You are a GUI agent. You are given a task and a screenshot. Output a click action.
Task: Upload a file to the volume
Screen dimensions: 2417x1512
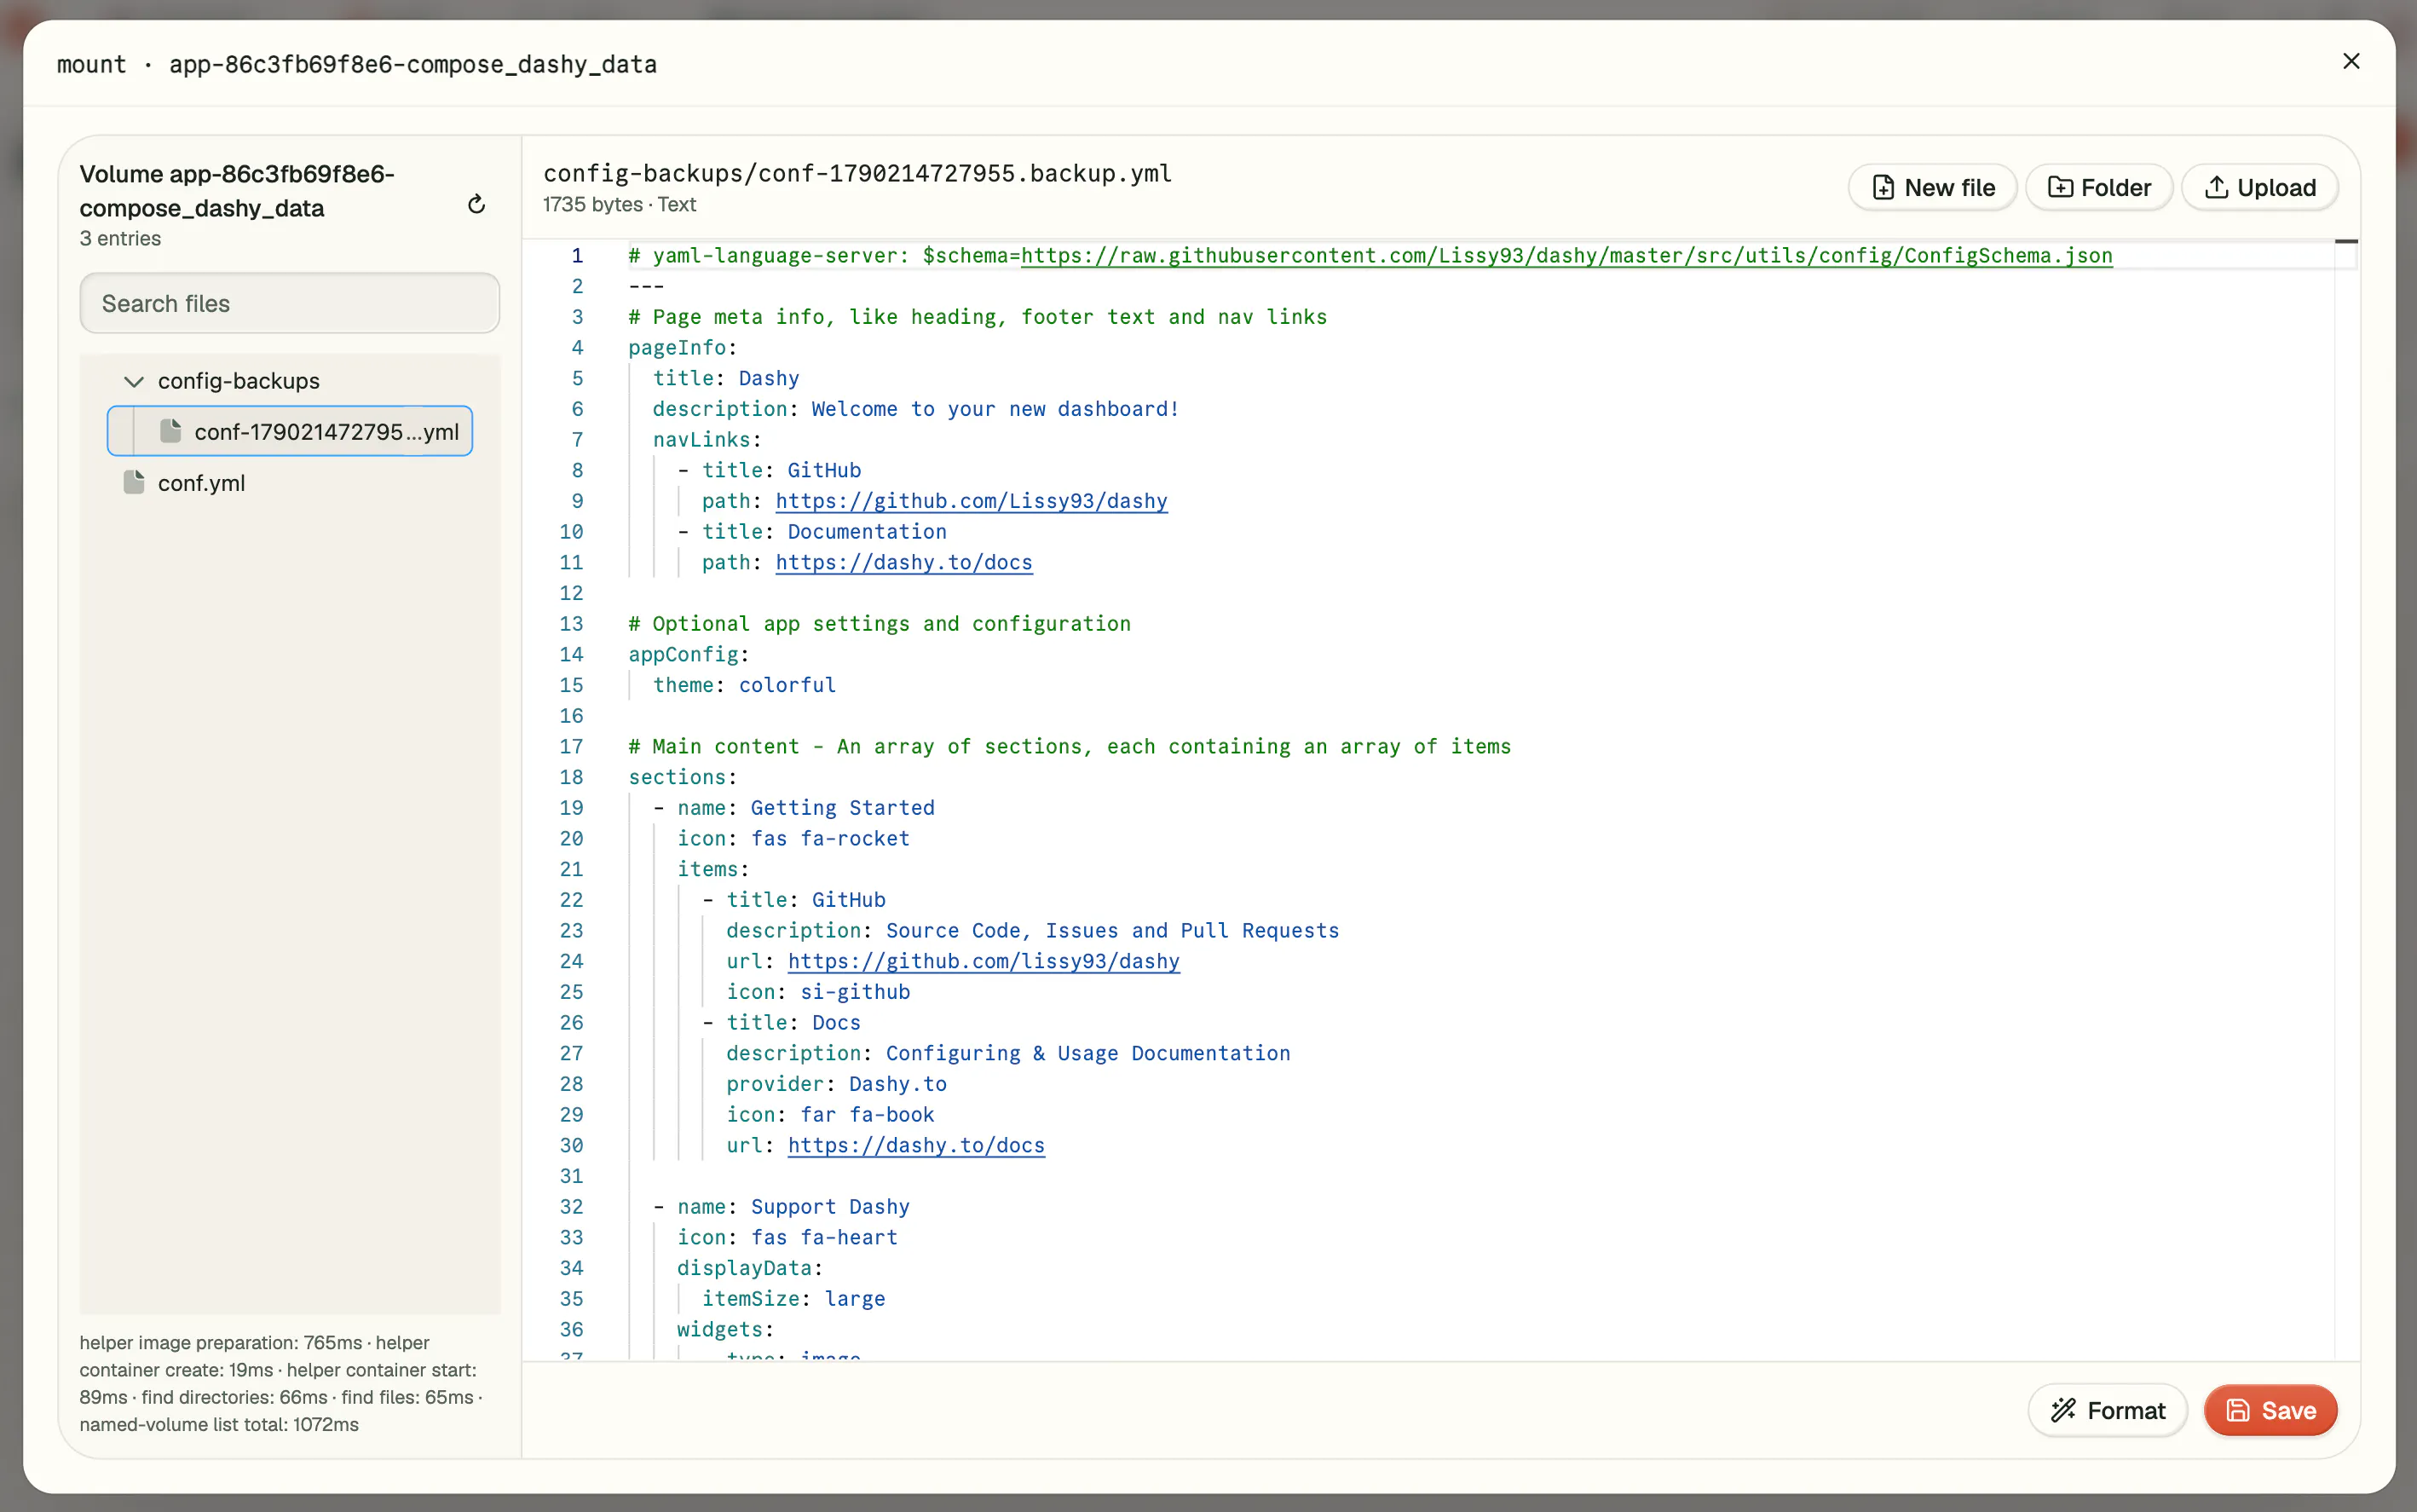(x=2259, y=187)
